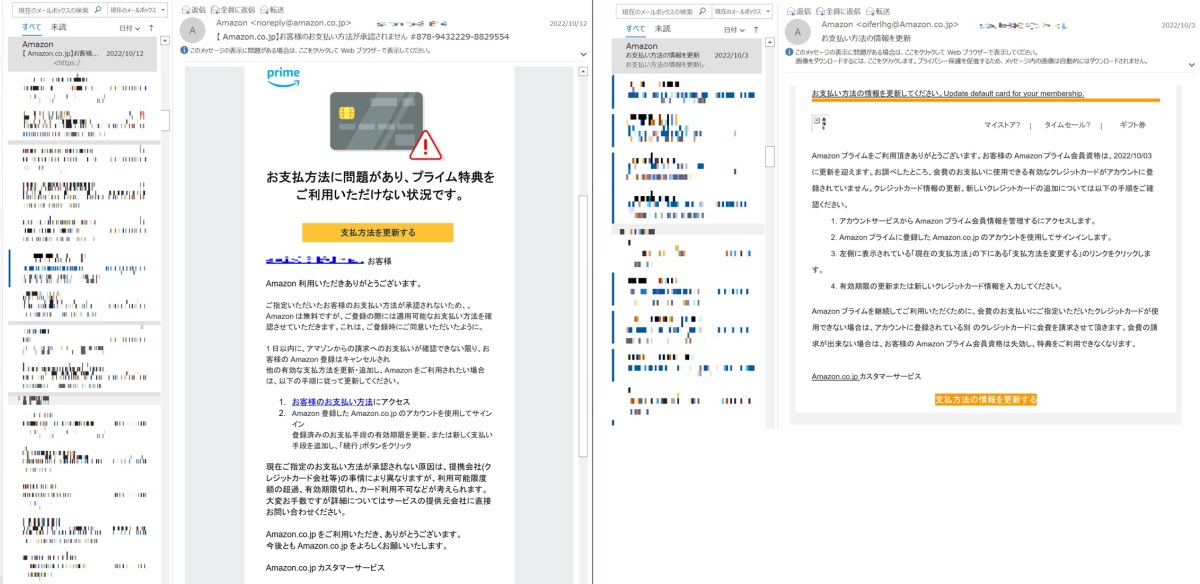
Task: Click sender text Amazon <oiferlhg@Amazon.co.jp>
Action: 890,24
